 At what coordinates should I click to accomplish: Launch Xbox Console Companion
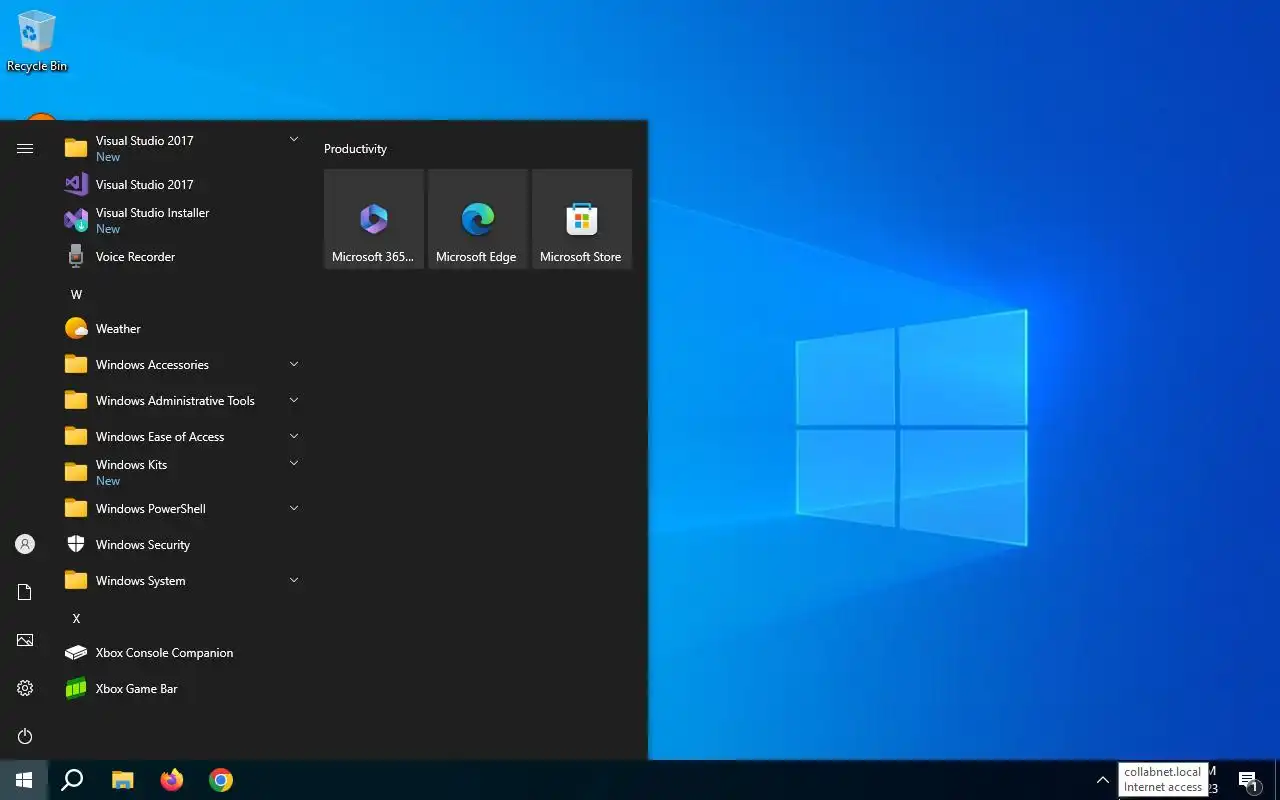pos(182,653)
